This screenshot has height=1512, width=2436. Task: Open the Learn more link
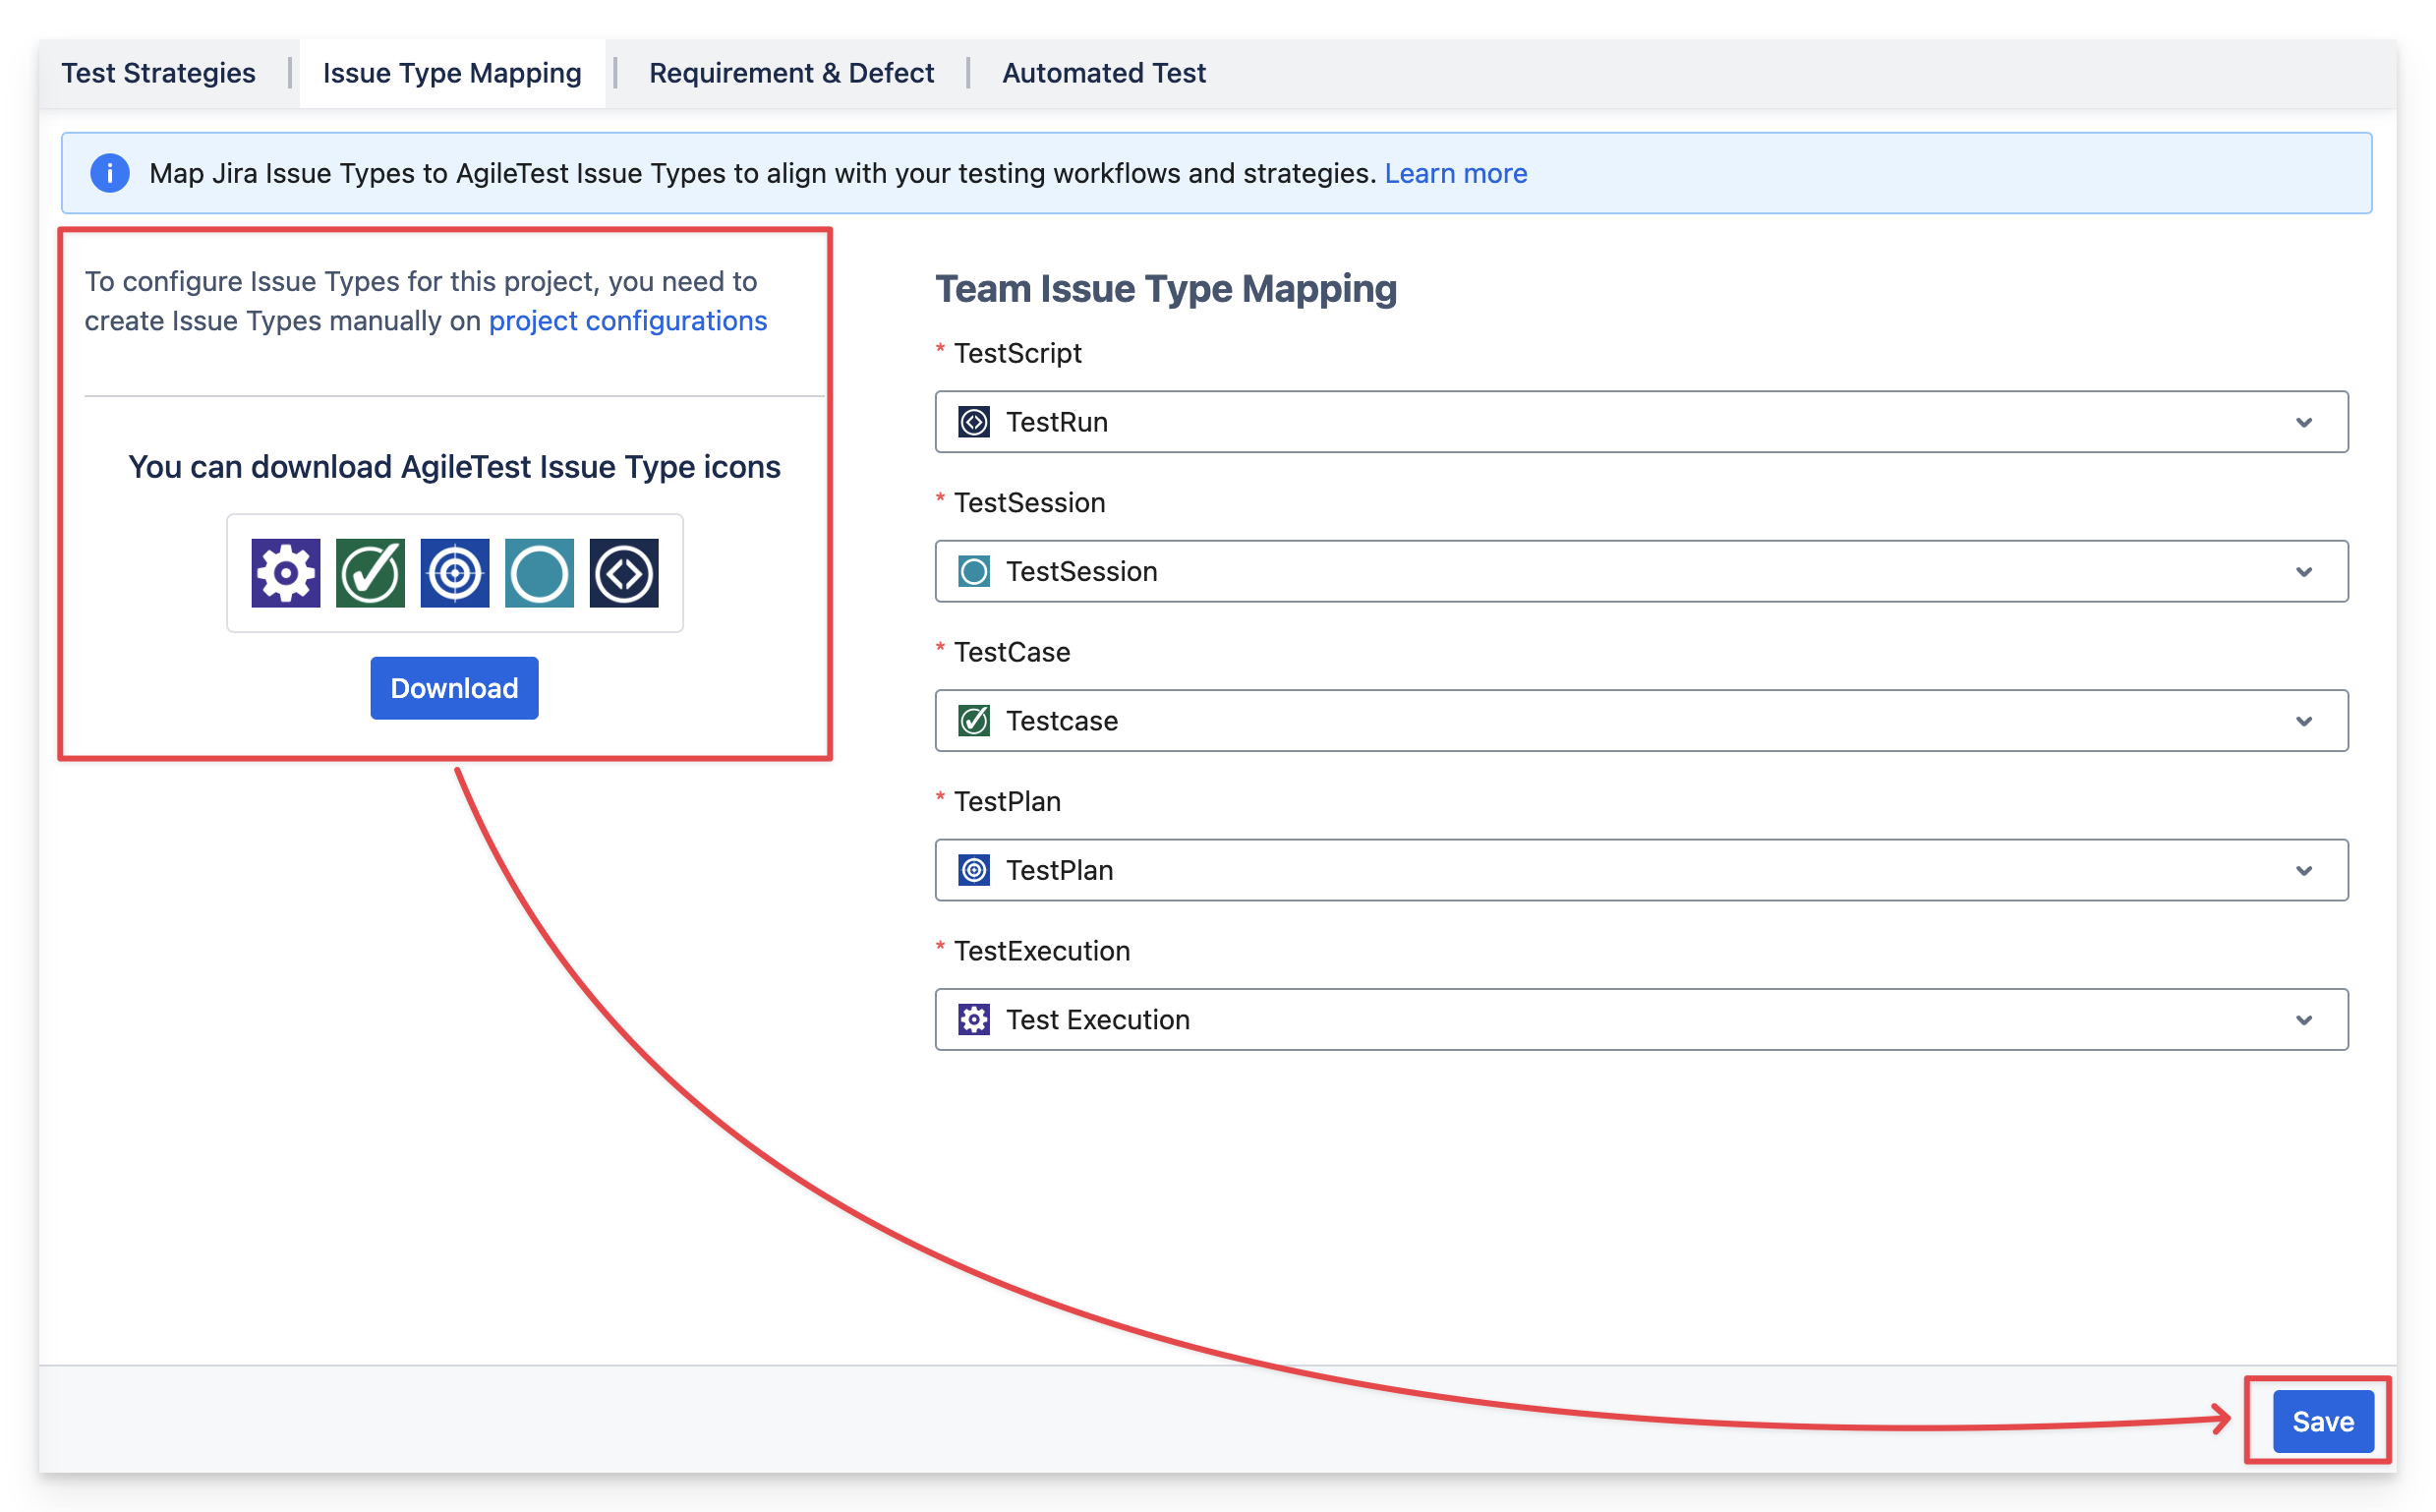coord(1455,173)
